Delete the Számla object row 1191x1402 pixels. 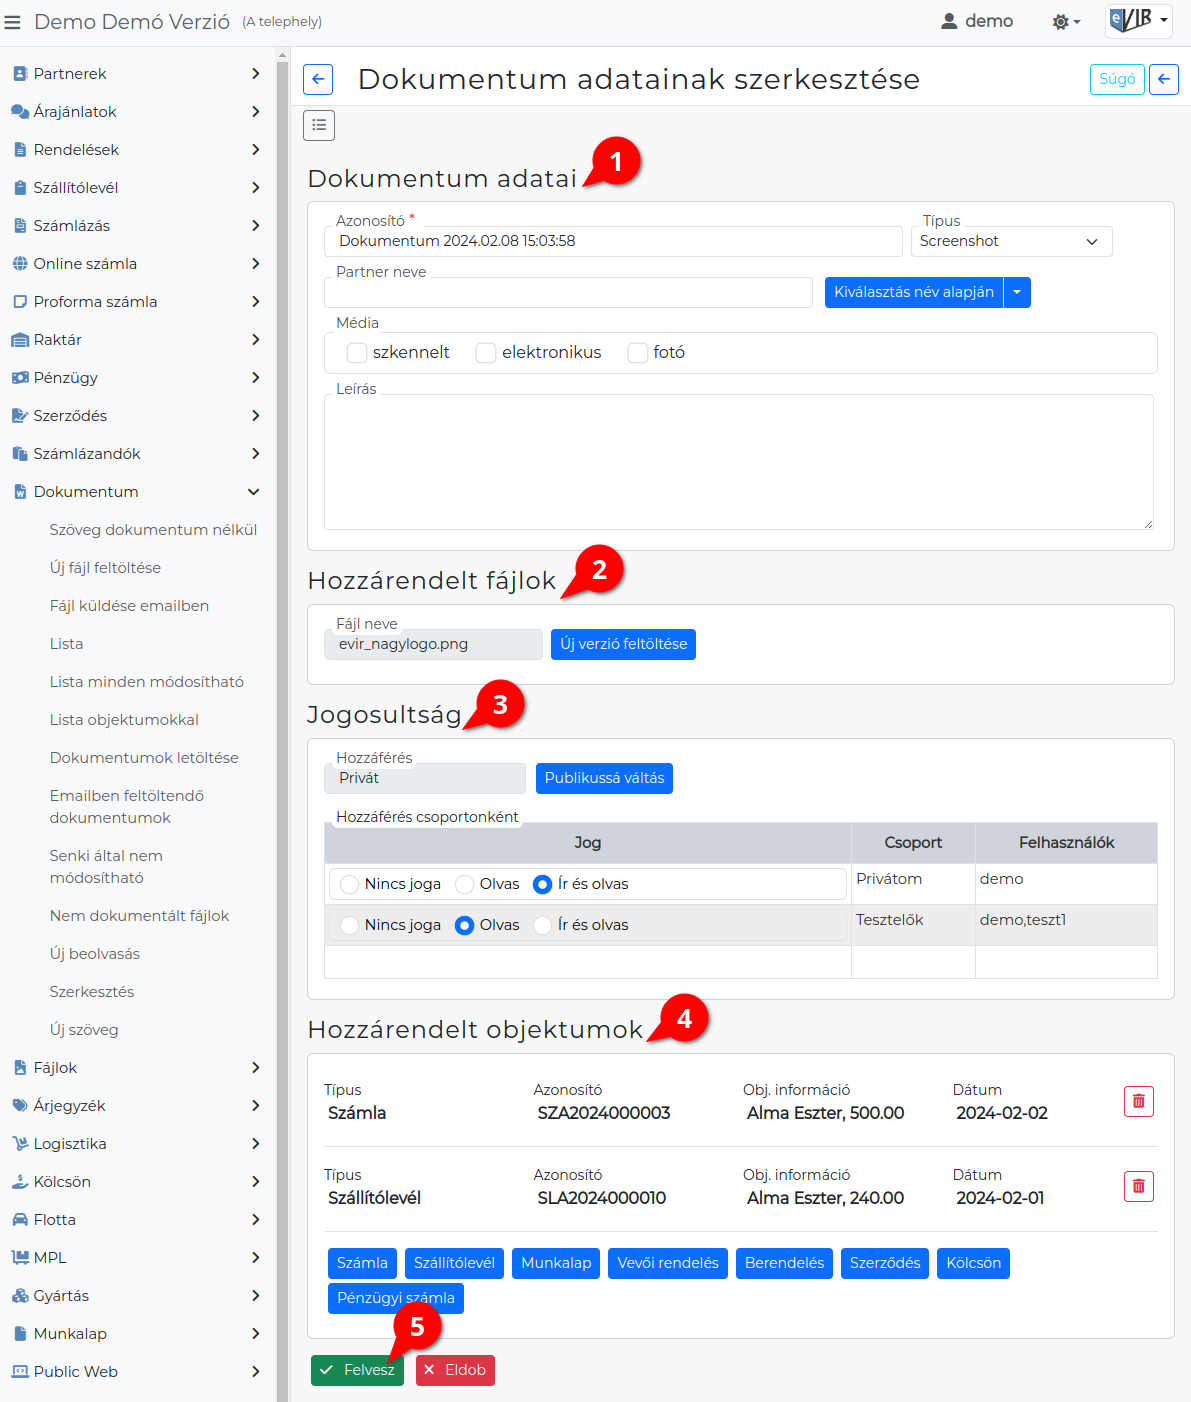click(x=1138, y=1101)
